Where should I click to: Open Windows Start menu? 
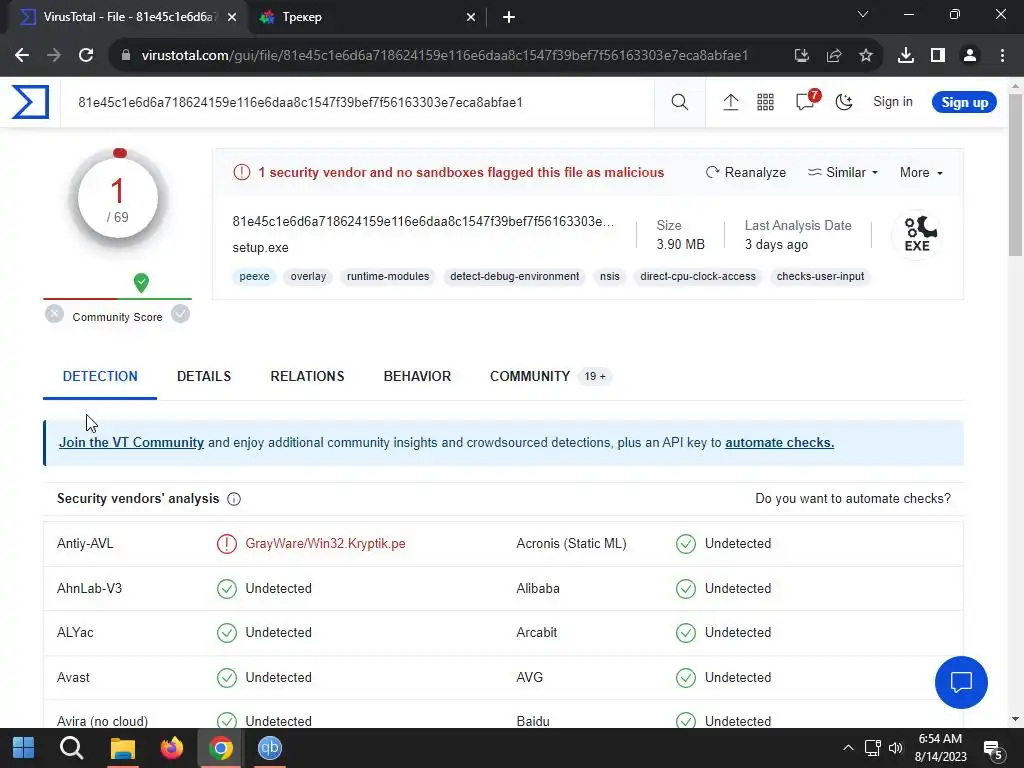coord(24,748)
